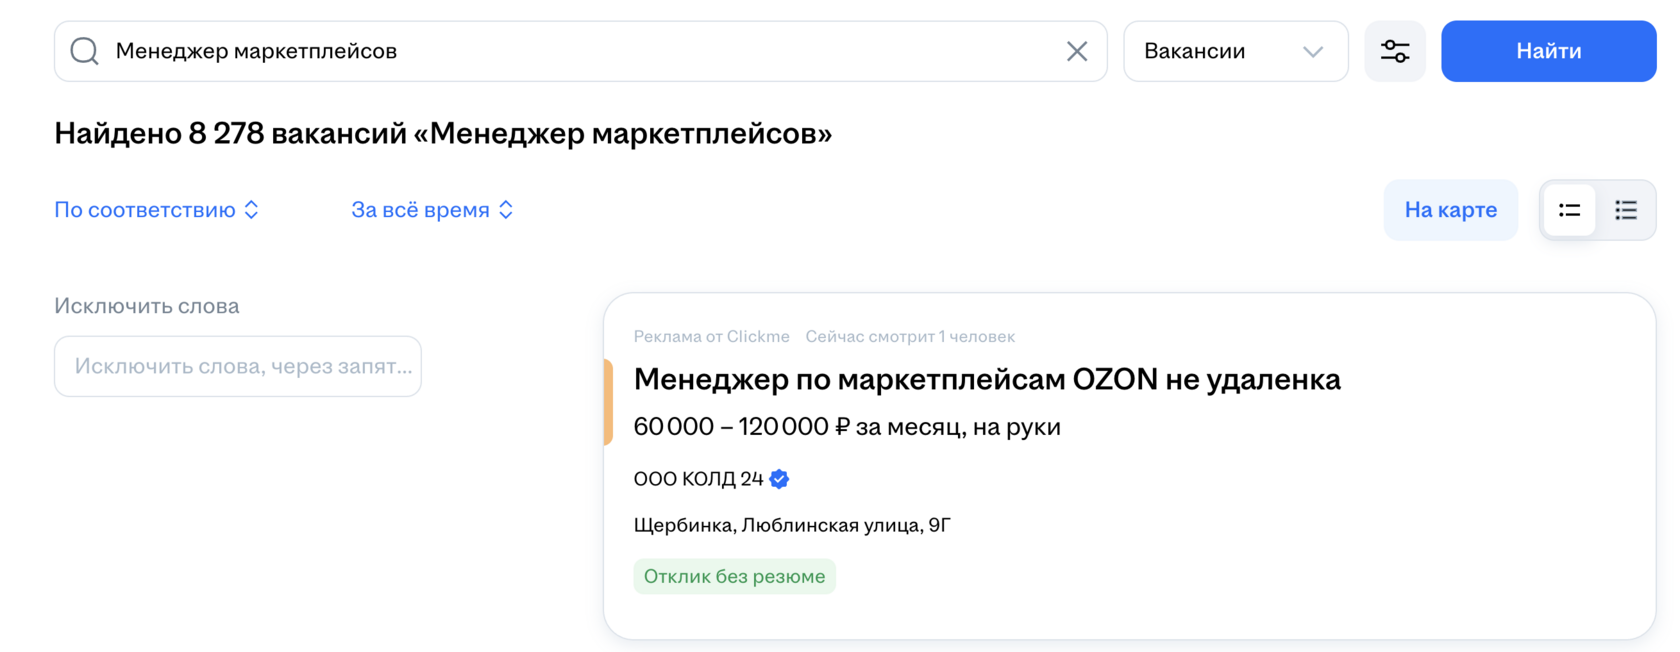Open employer ООО КОЛД 24 page
The image size is (1680, 652).
coord(698,479)
